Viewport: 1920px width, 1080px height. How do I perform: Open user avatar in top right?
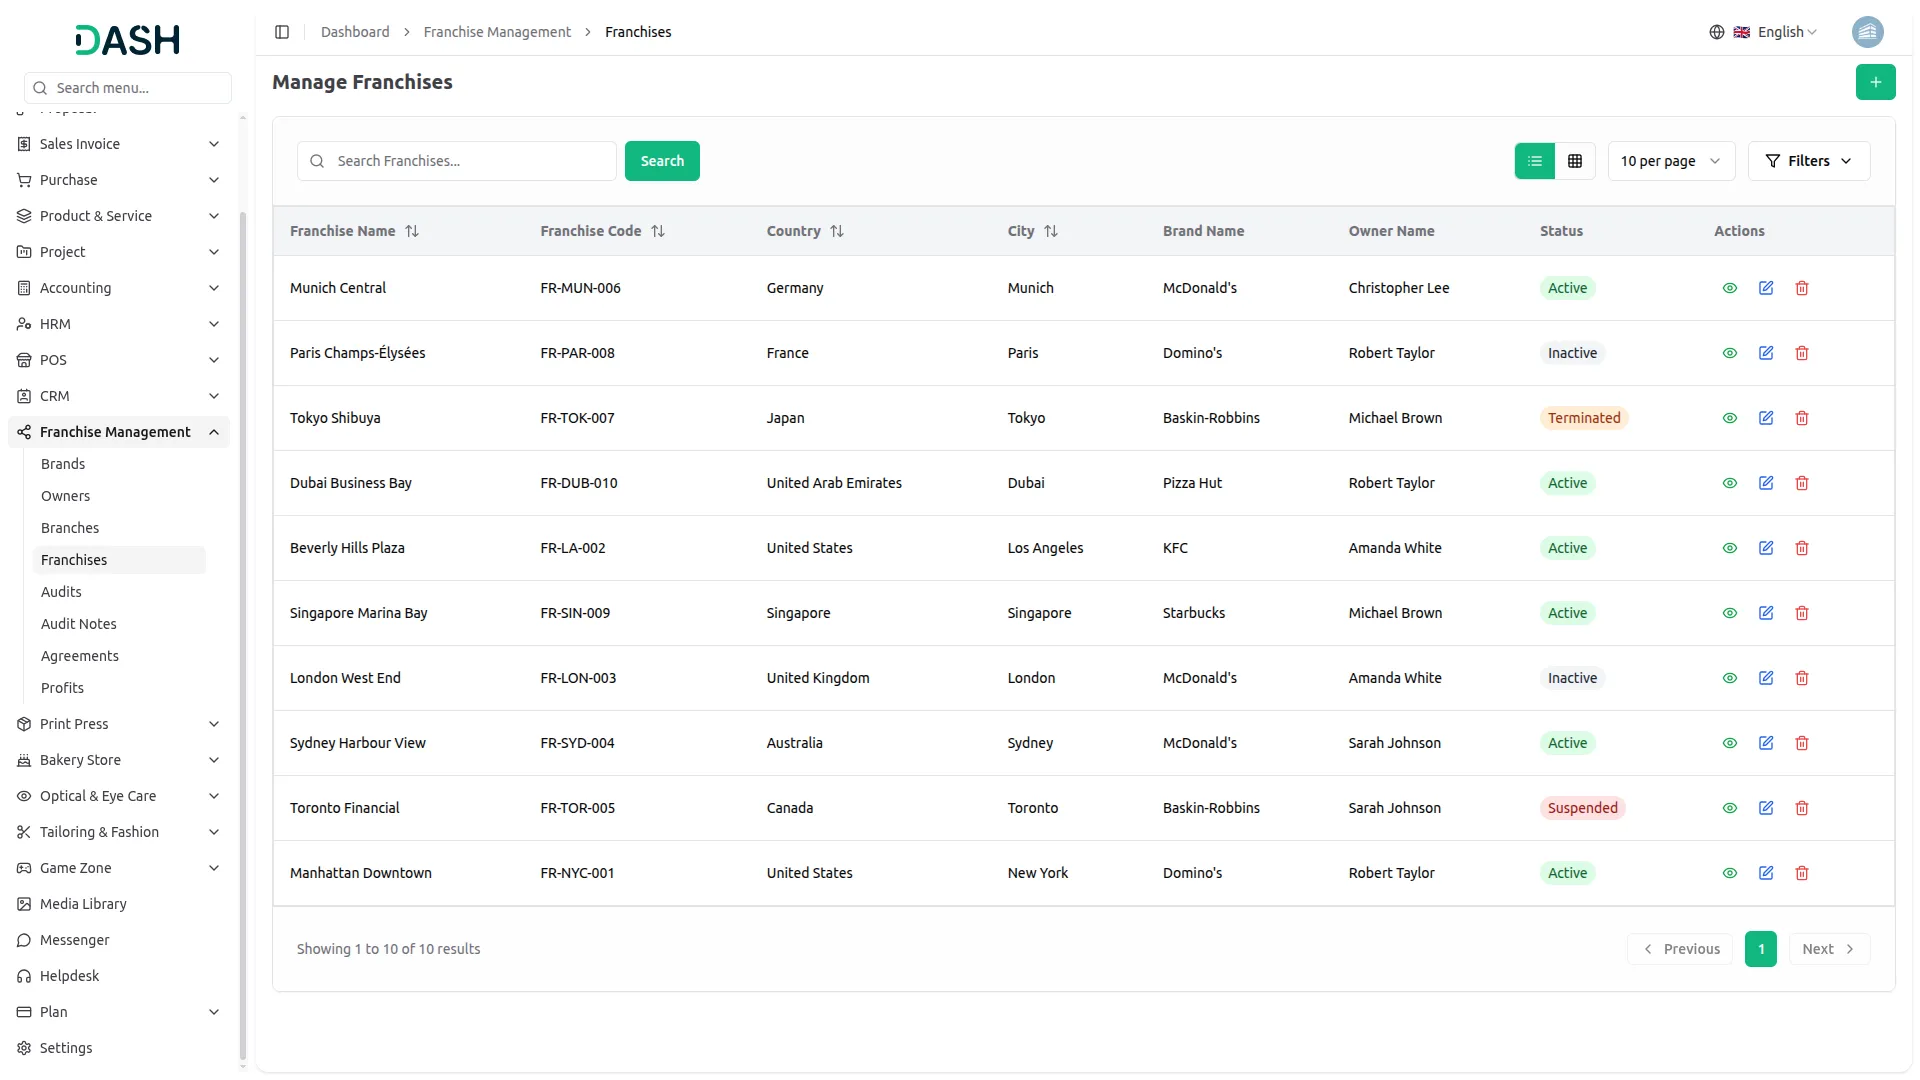coord(1867,32)
